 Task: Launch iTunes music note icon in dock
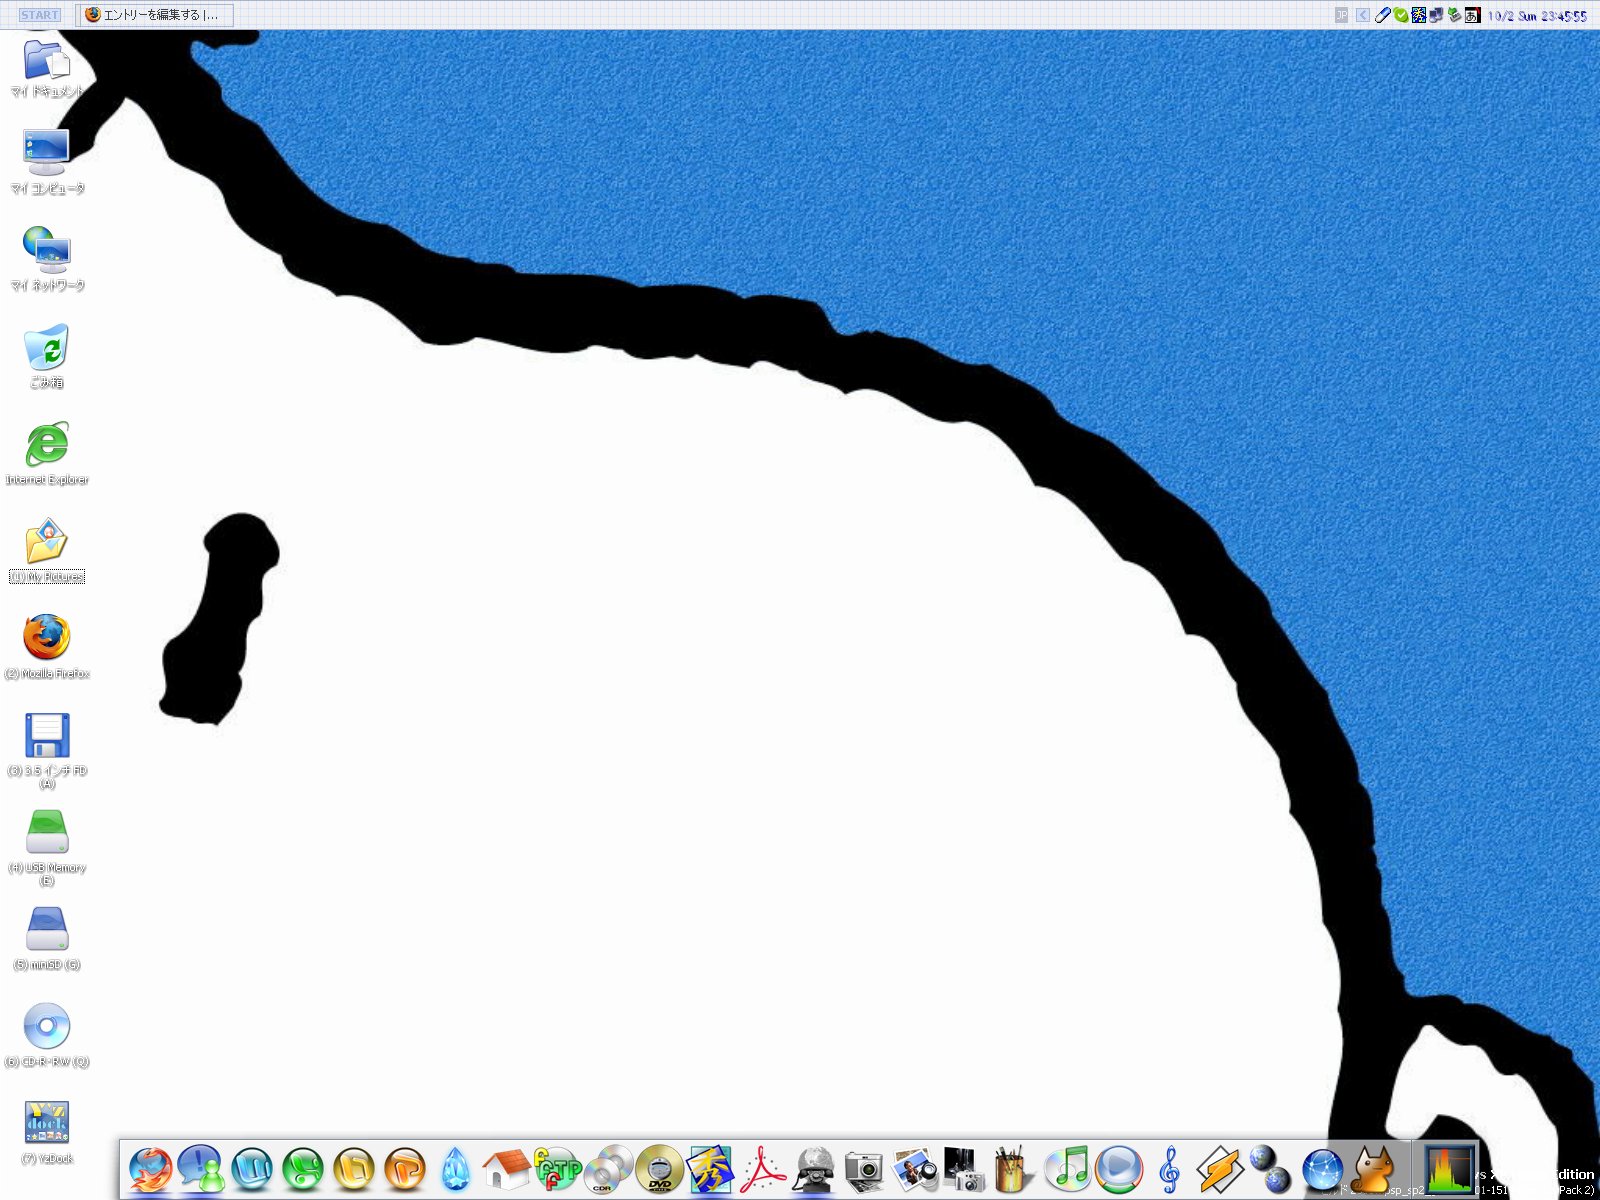pyautogui.click(x=1067, y=1168)
